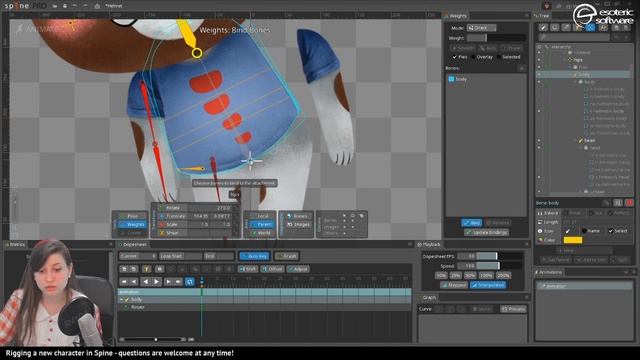Image resolution: width=640 pixels, height=360 pixels.
Task: Click the key filter icon in dopesheet
Action: pos(147,269)
